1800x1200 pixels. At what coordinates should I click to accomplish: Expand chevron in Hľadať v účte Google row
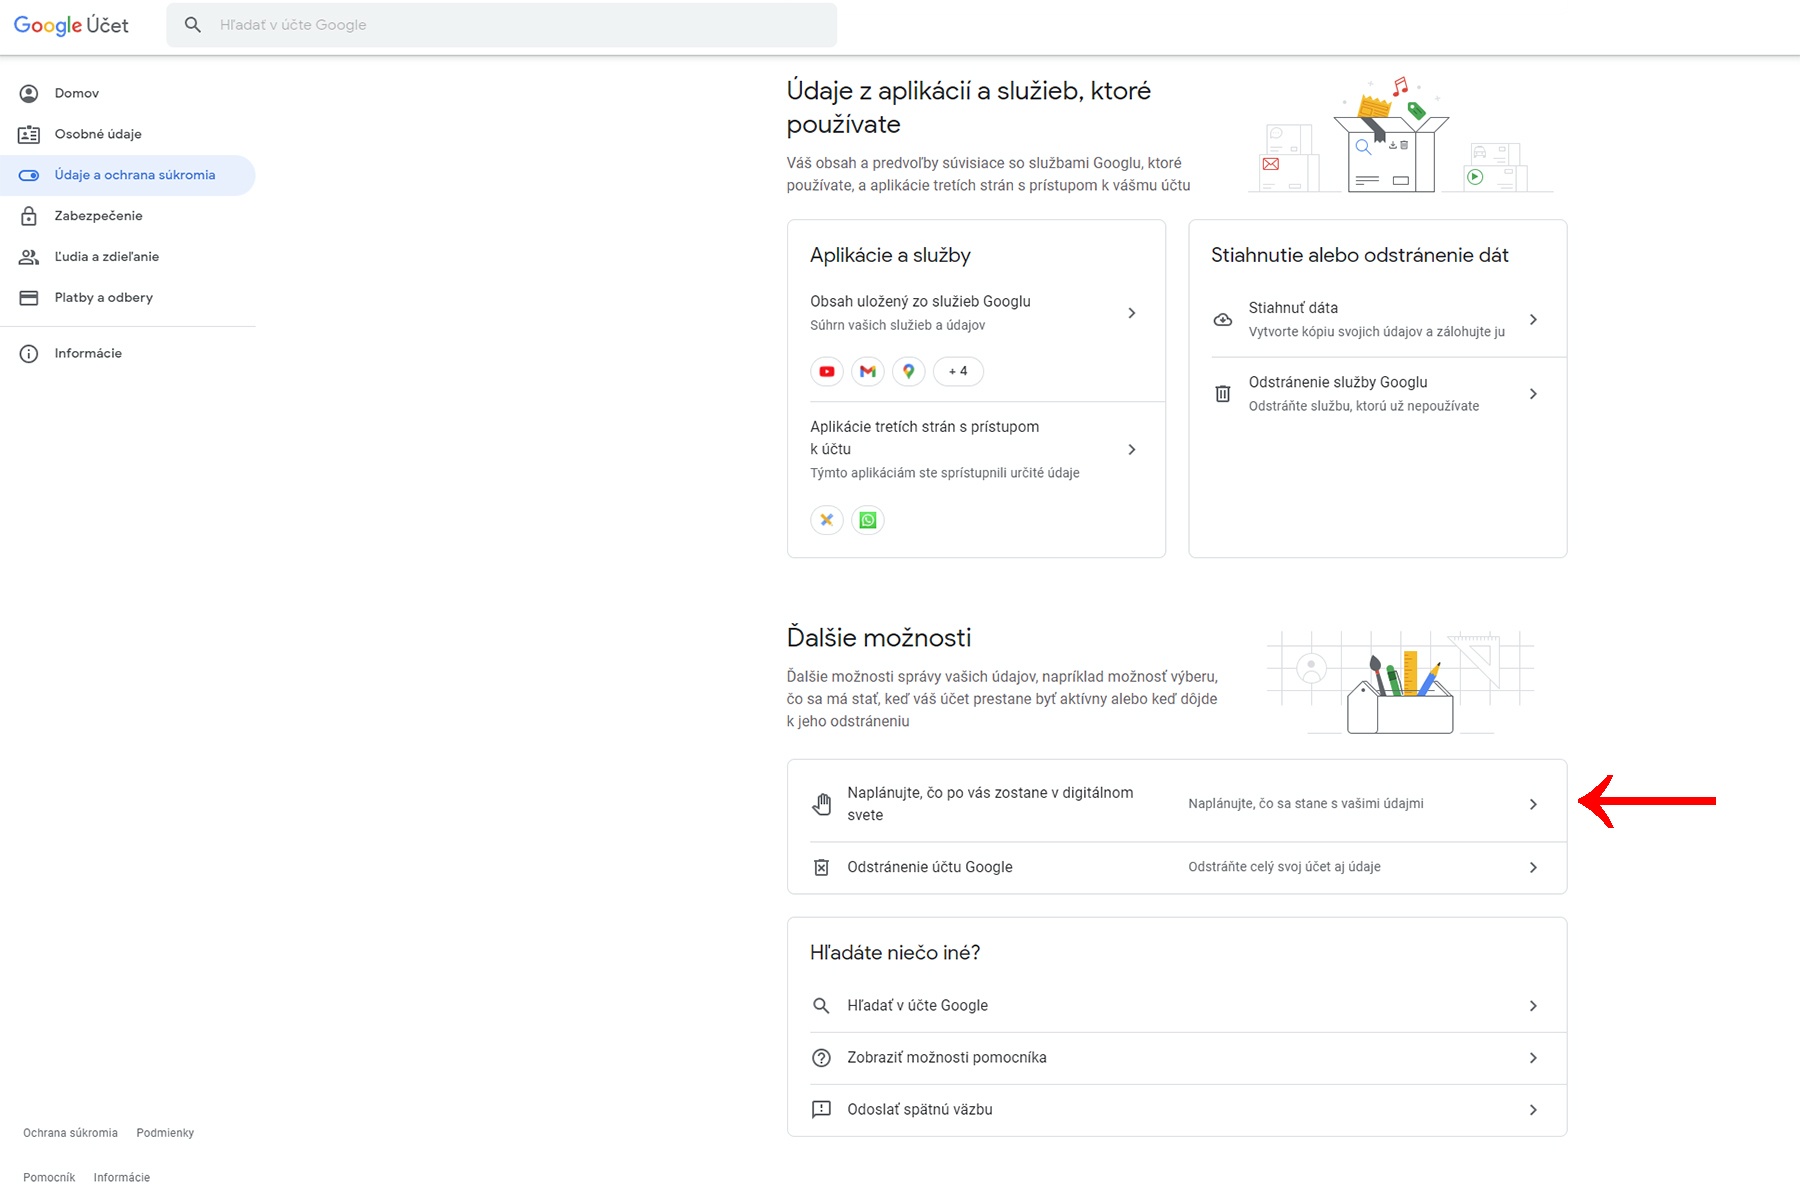[x=1533, y=1005]
